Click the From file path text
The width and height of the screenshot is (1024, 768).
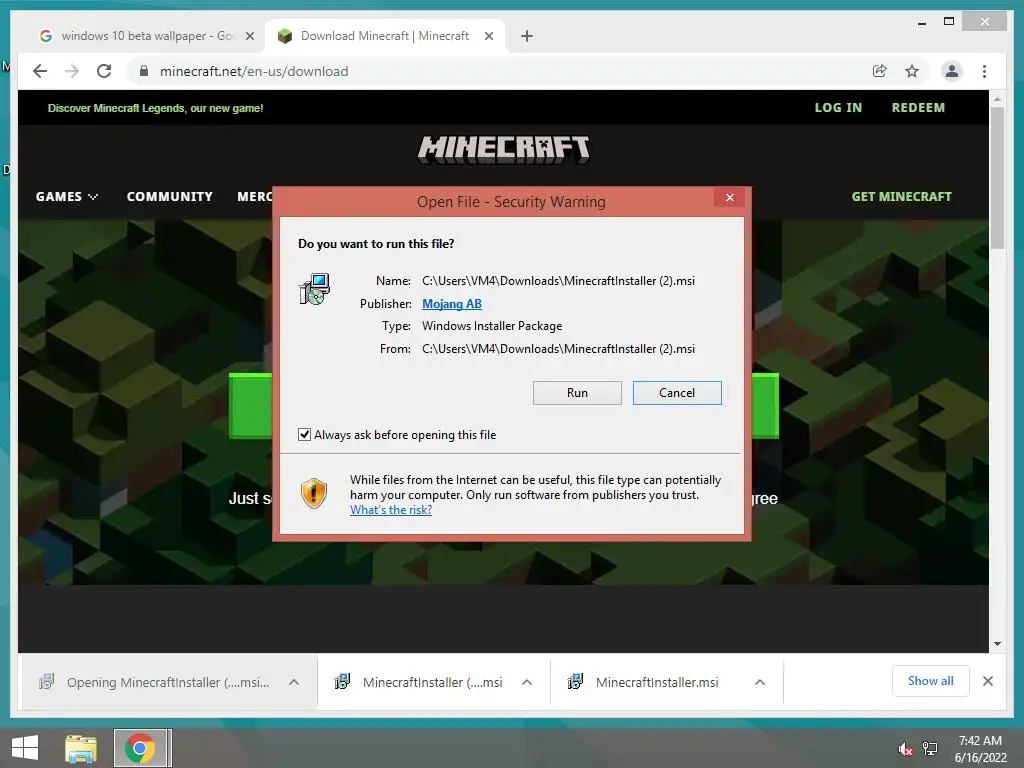pyautogui.click(x=558, y=349)
